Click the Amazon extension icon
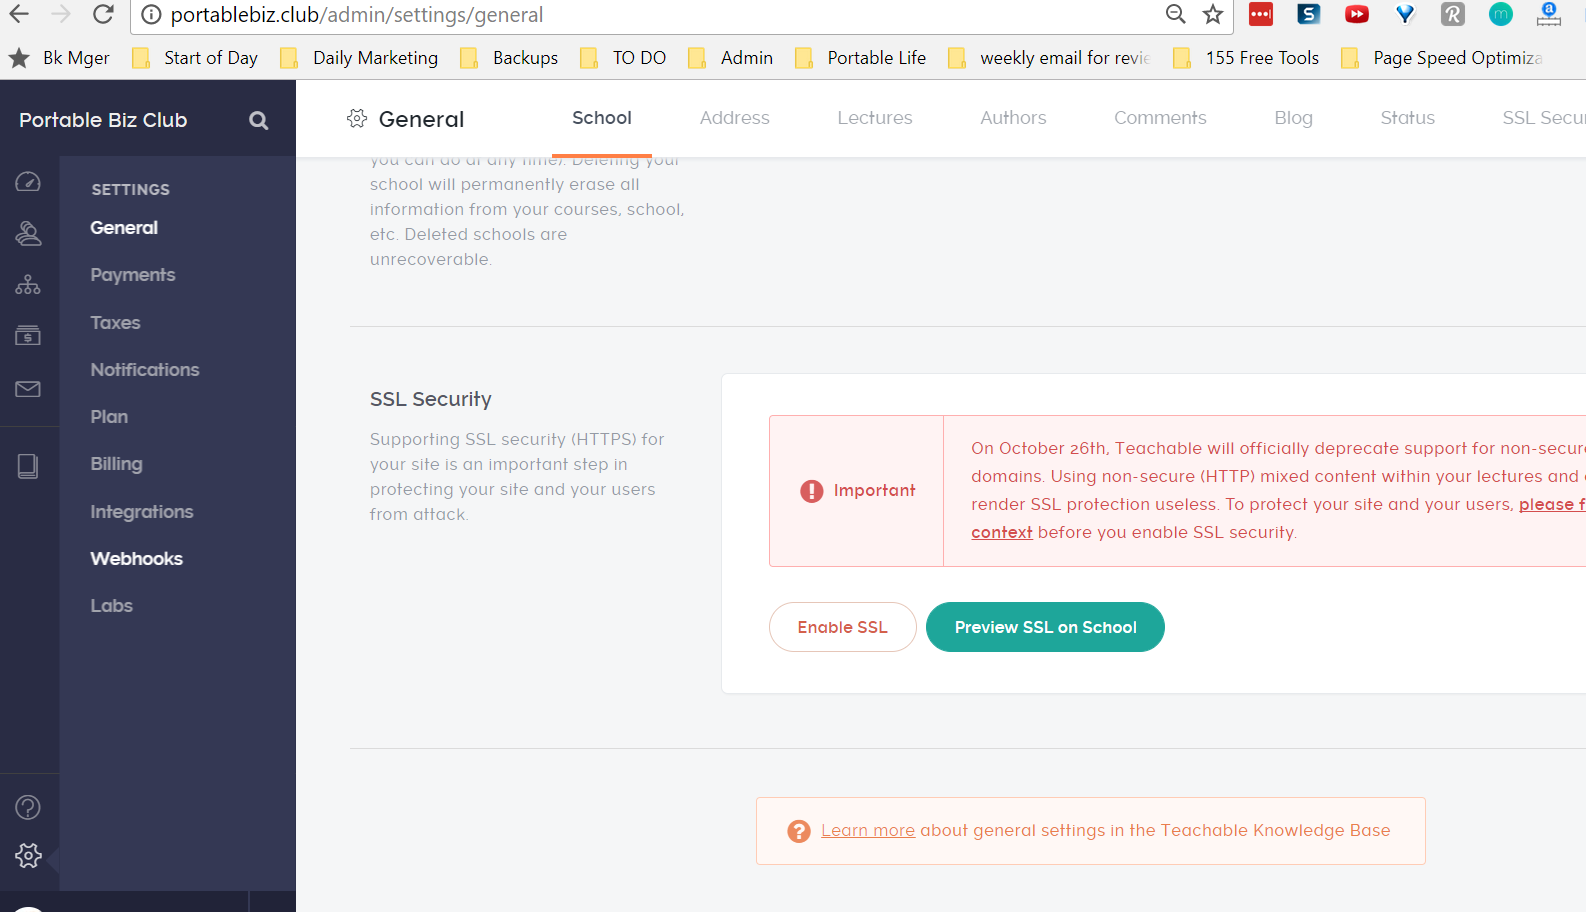Image resolution: width=1586 pixels, height=912 pixels. click(x=1549, y=14)
